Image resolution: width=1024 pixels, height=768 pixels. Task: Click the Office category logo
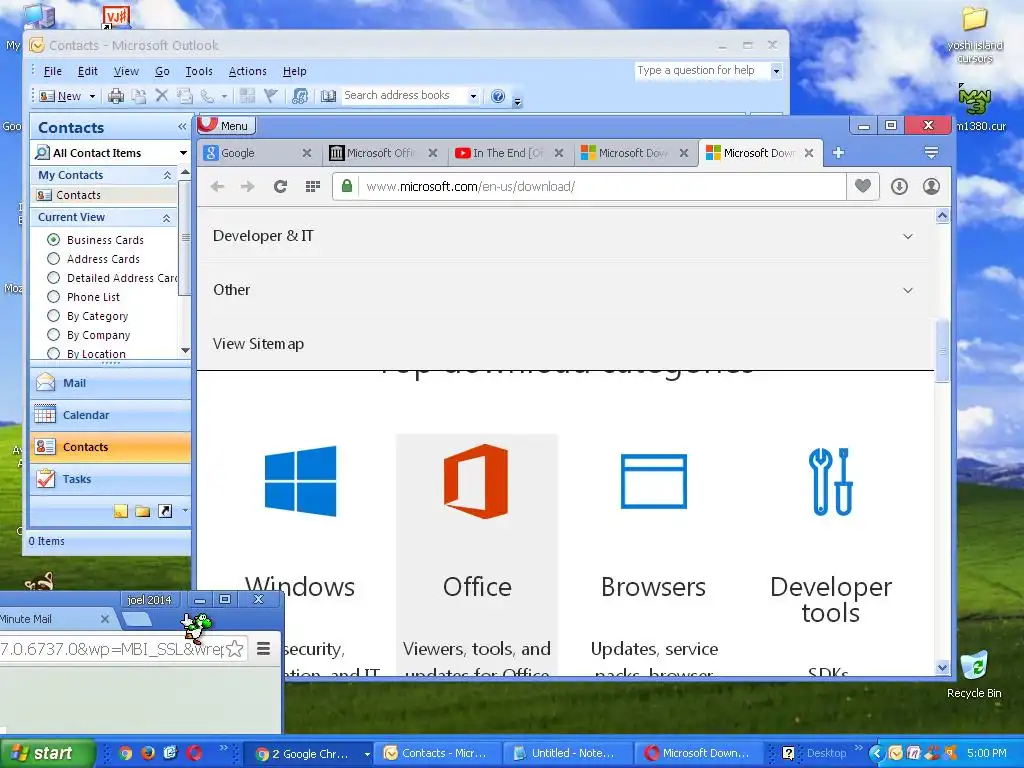pyautogui.click(x=476, y=481)
